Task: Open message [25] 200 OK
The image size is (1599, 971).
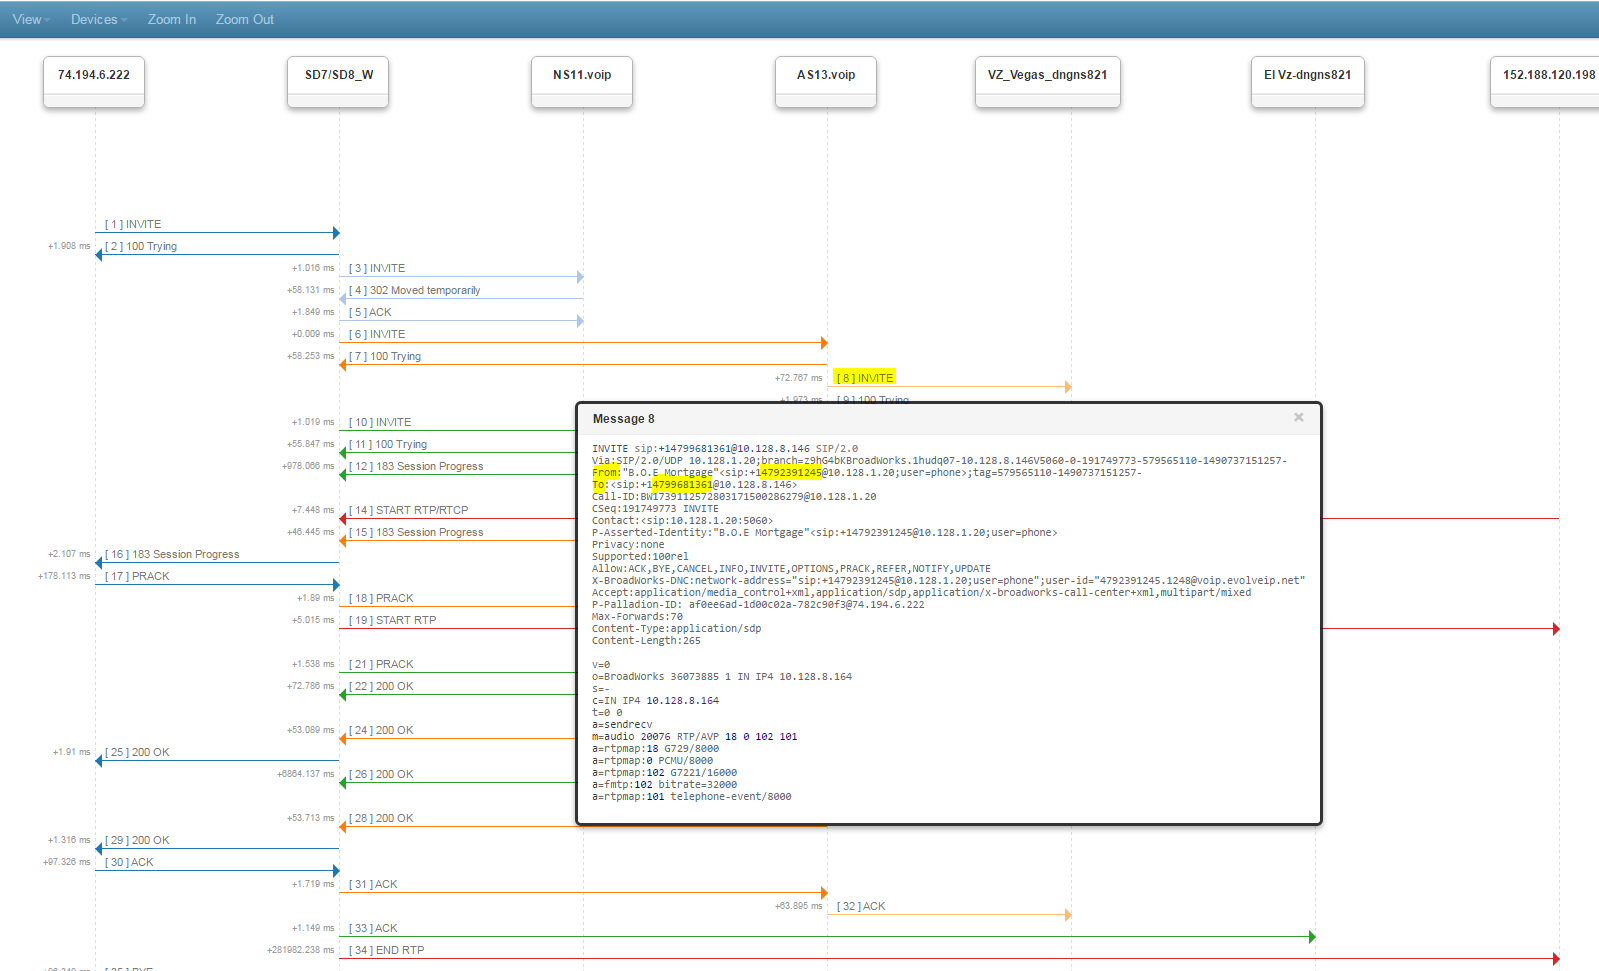Action: coord(138,753)
